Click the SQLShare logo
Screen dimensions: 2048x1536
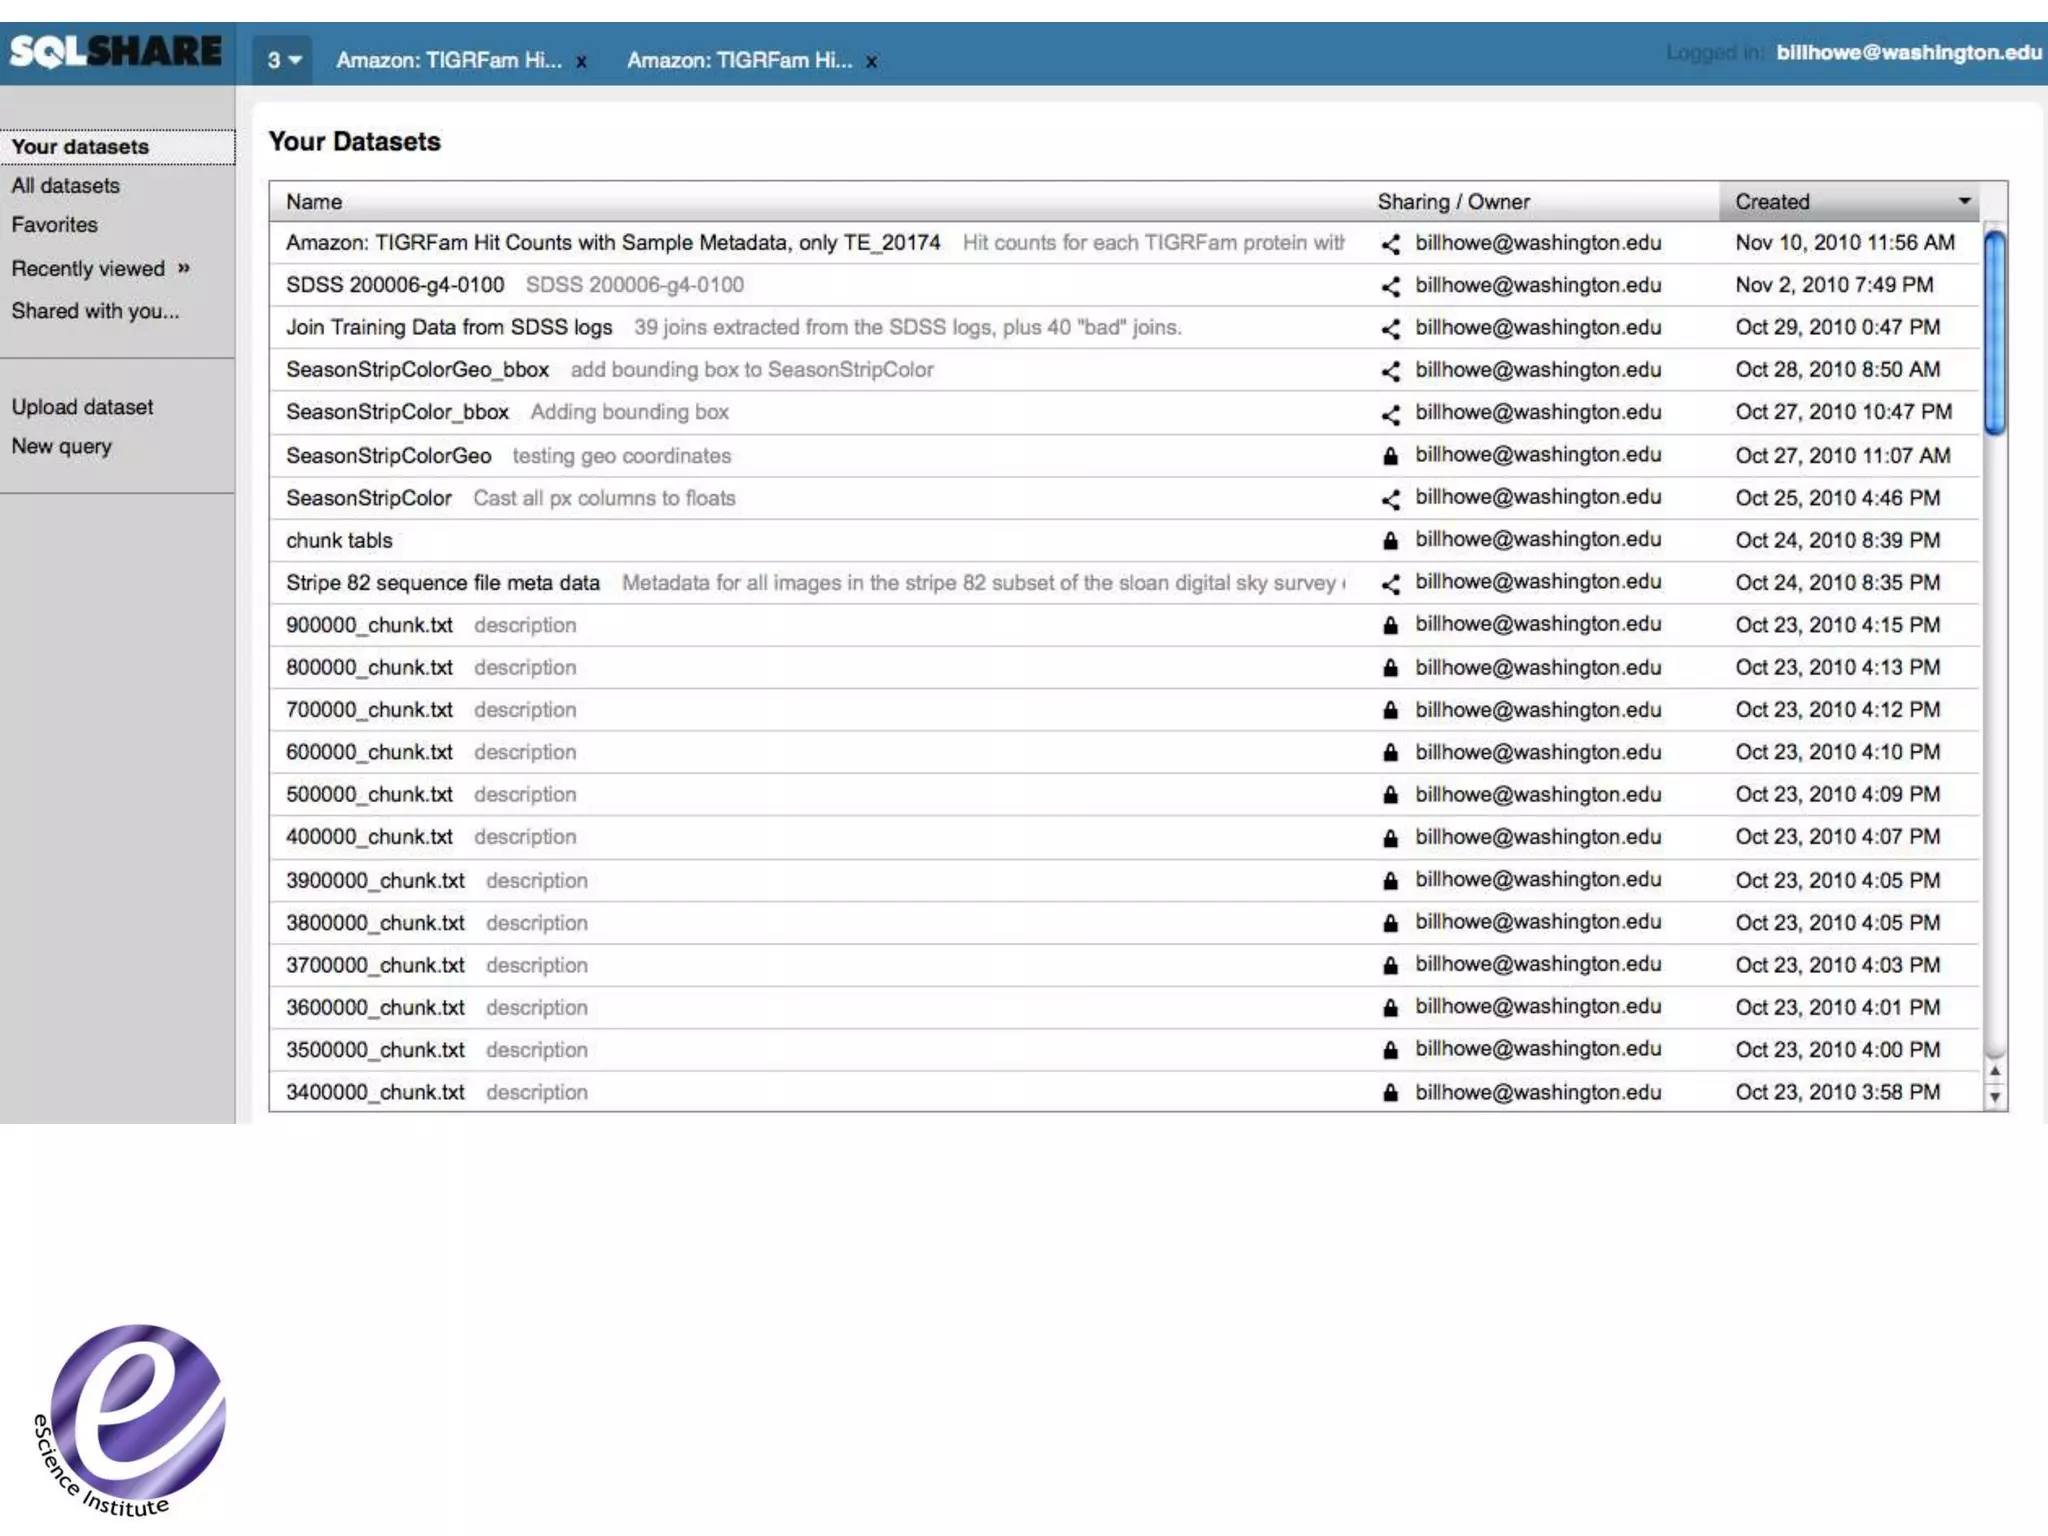[x=116, y=51]
